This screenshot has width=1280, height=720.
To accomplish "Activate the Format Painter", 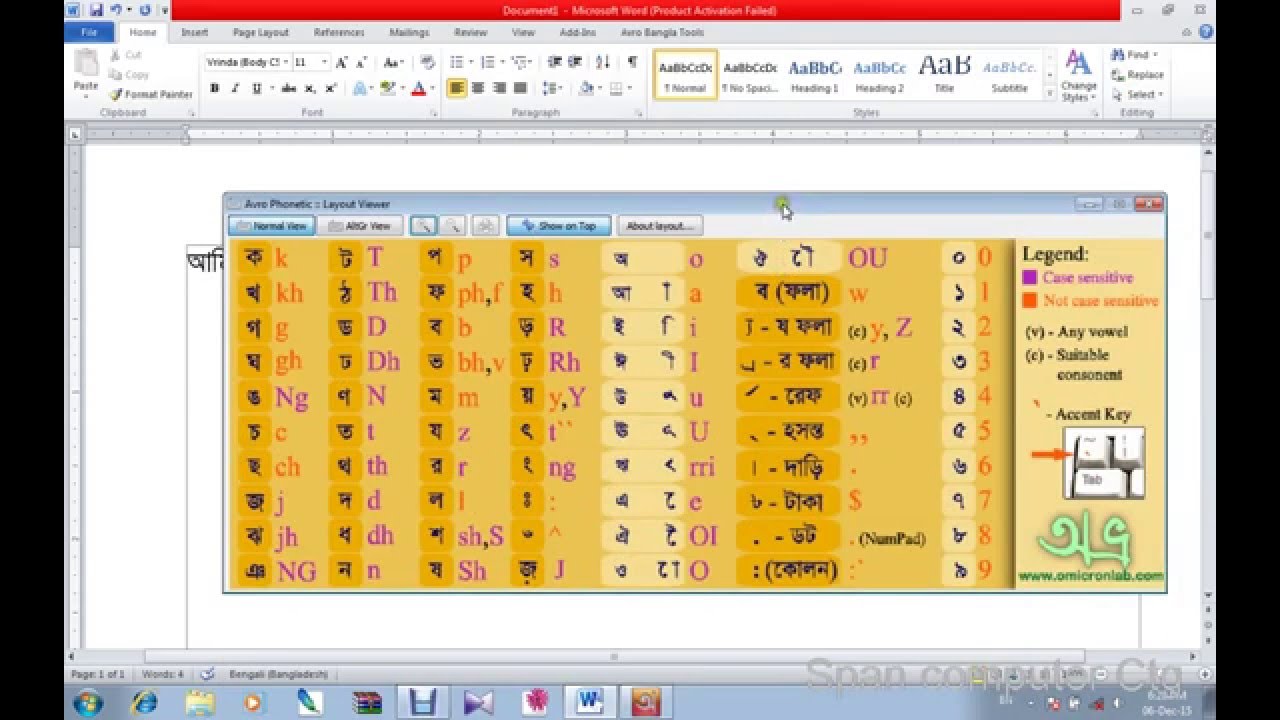I will coord(150,95).
